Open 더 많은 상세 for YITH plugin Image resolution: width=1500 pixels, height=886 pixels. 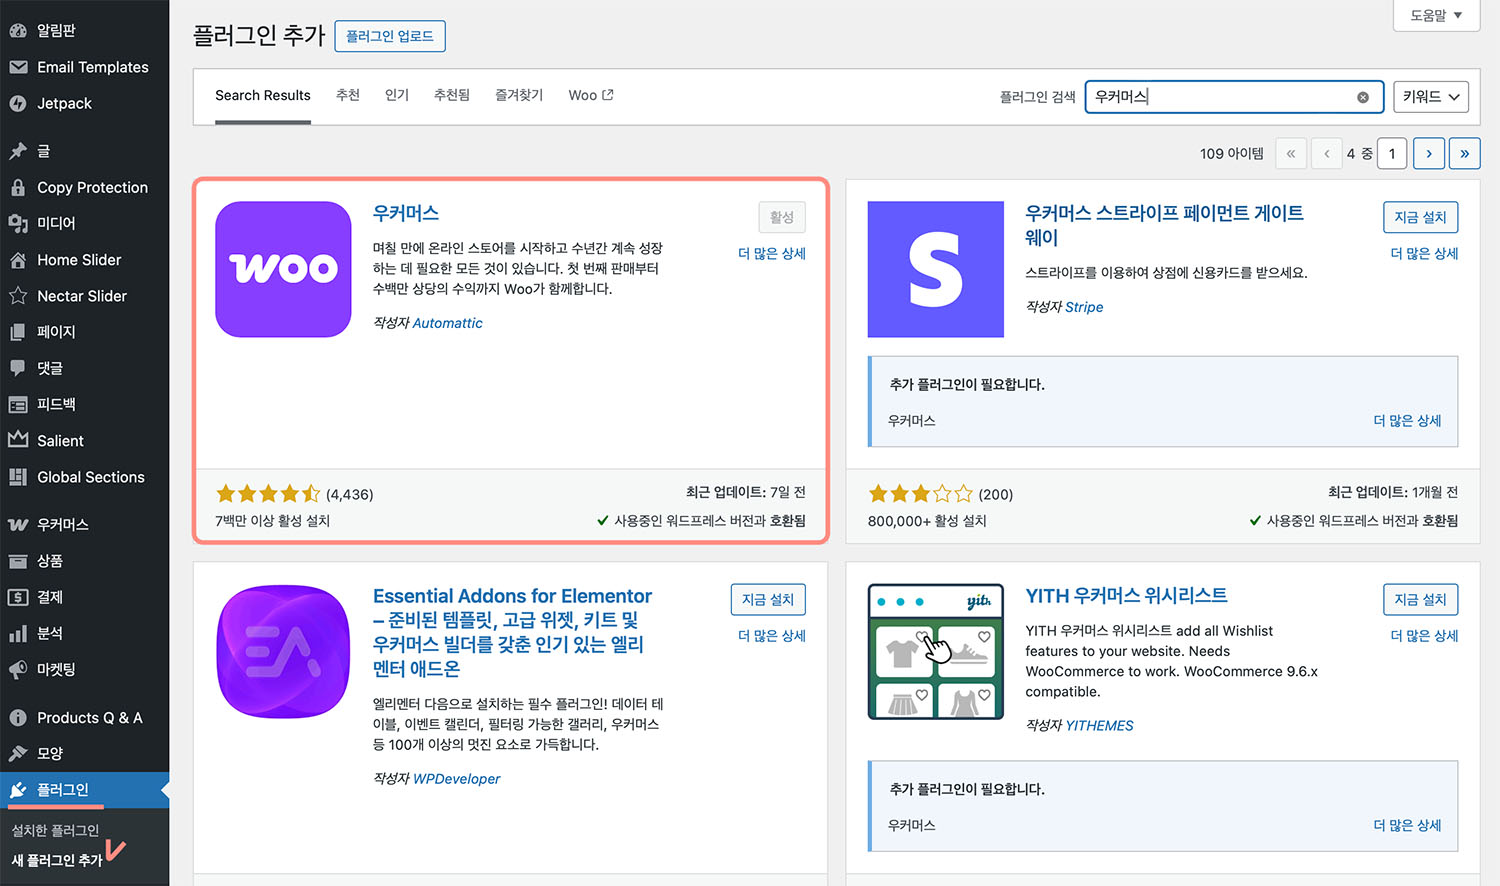tap(1424, 636)
